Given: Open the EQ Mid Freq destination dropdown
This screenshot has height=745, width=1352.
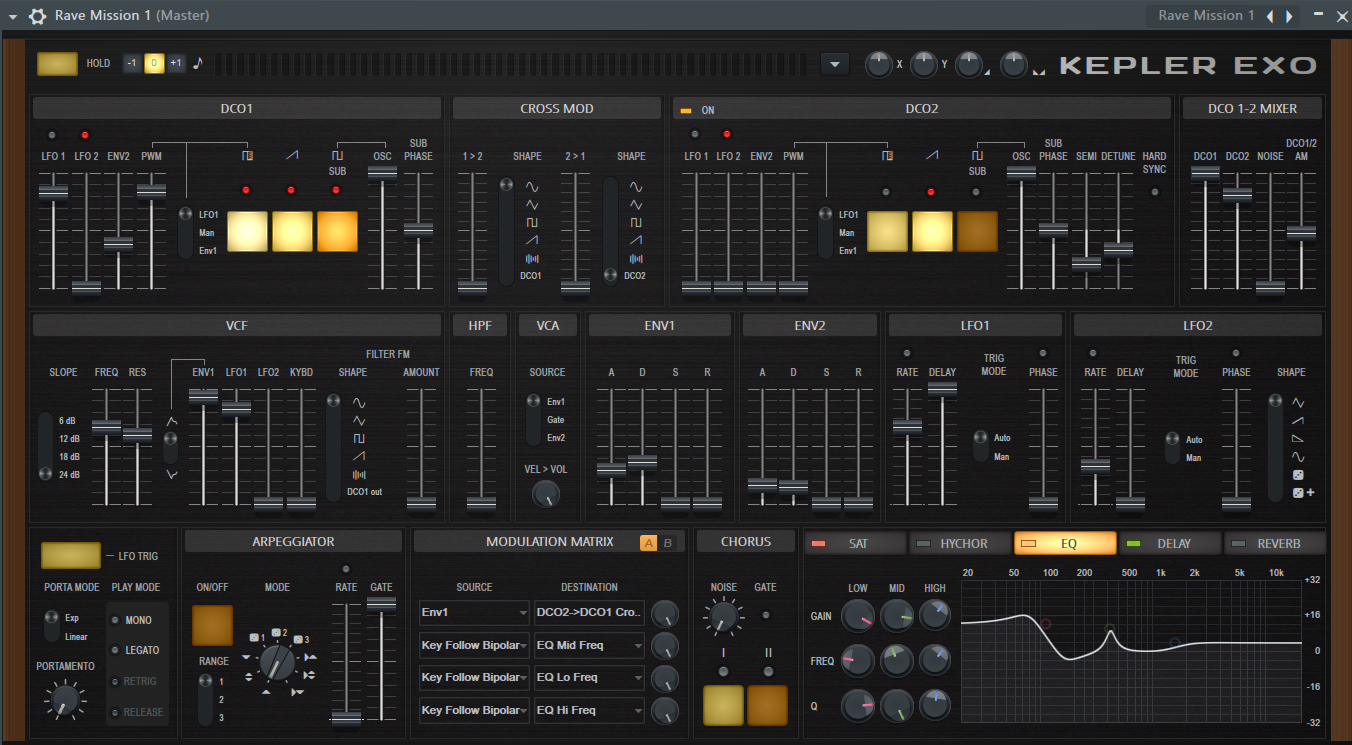Looking at the screenshot, I should point(589,645).
